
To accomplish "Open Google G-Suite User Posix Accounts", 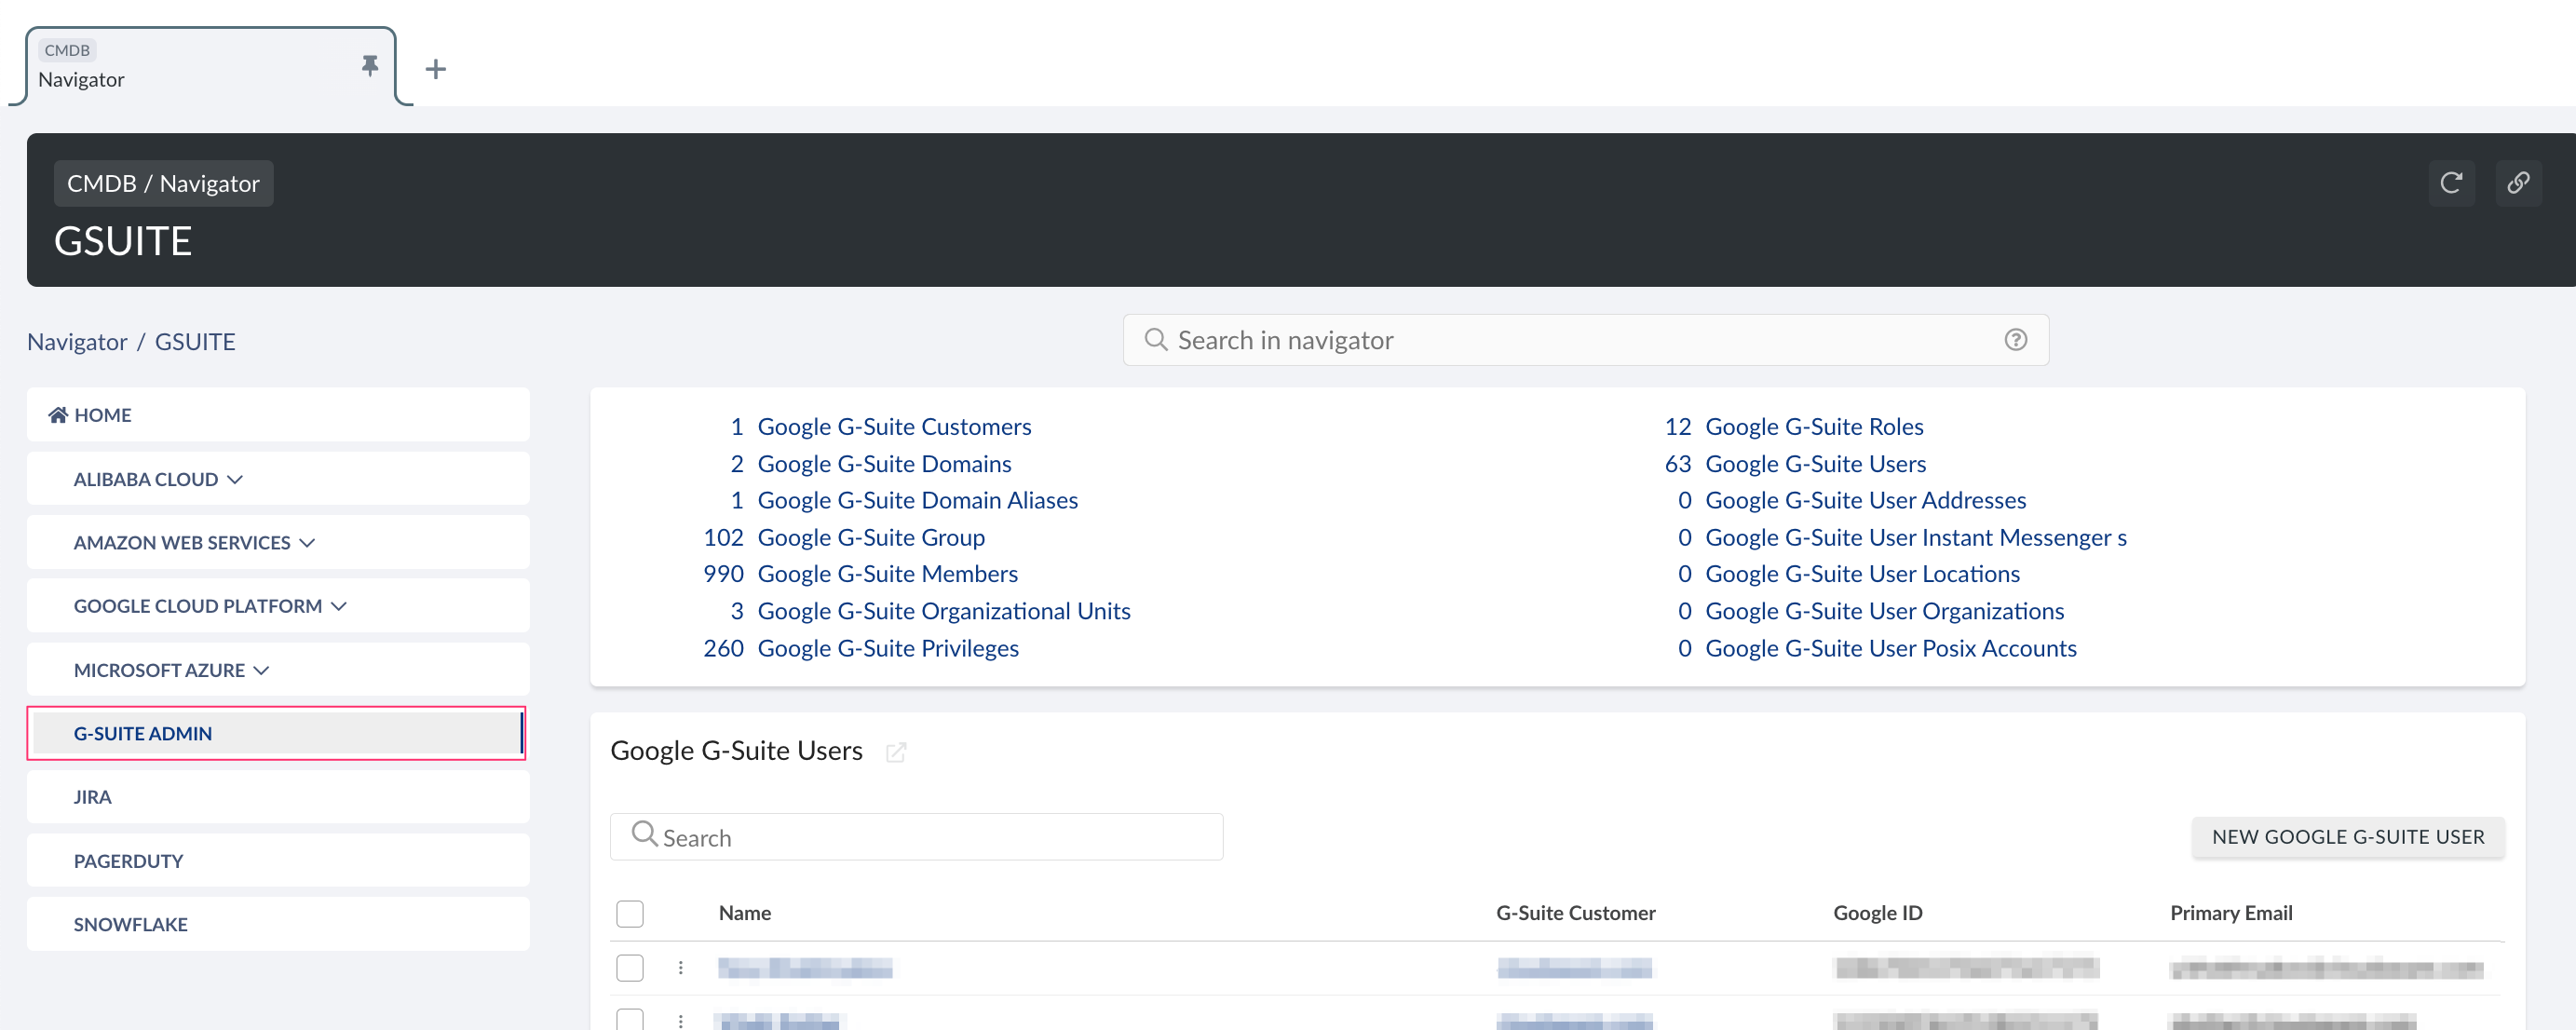I will click(1890, 648).
